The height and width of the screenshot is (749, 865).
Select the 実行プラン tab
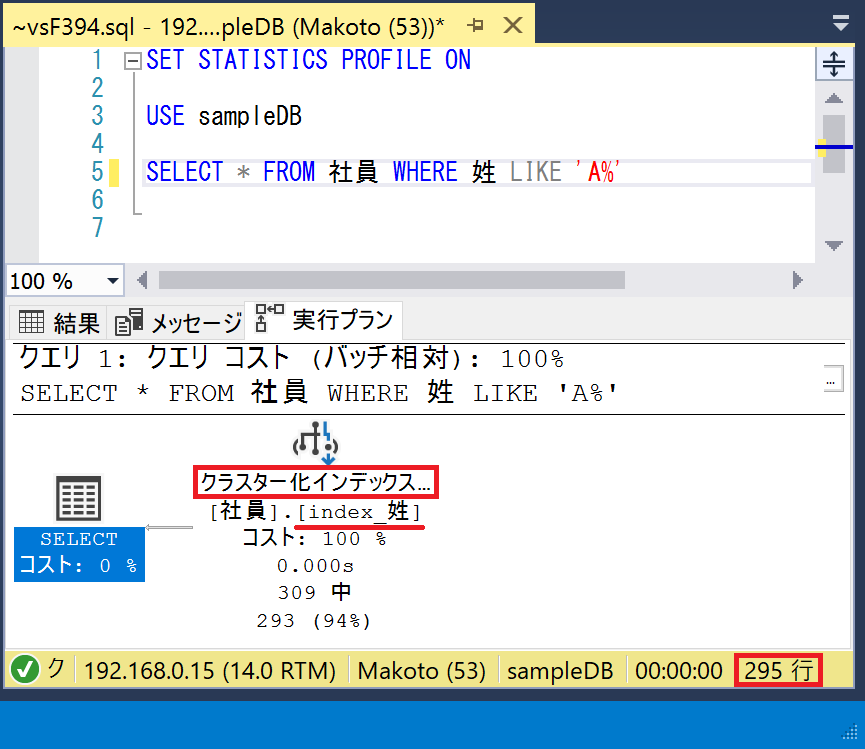click(324, 320)
